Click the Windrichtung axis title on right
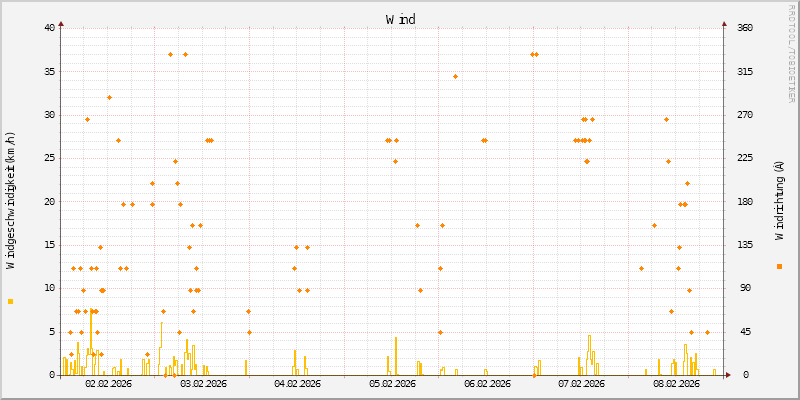The image size is (800, 400). click(x=779, y=200)
